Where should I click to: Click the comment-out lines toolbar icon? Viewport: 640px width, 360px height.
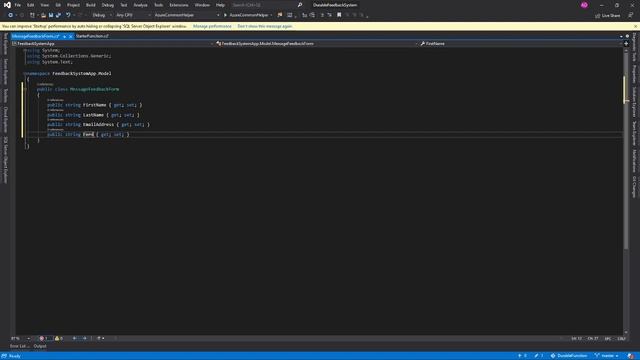tap(322, 15)
